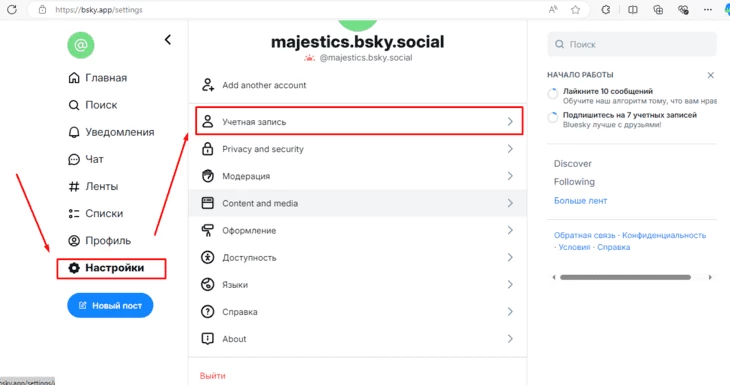
Task: Go to Ленты feeds section
Action: [x=93, y=186]
